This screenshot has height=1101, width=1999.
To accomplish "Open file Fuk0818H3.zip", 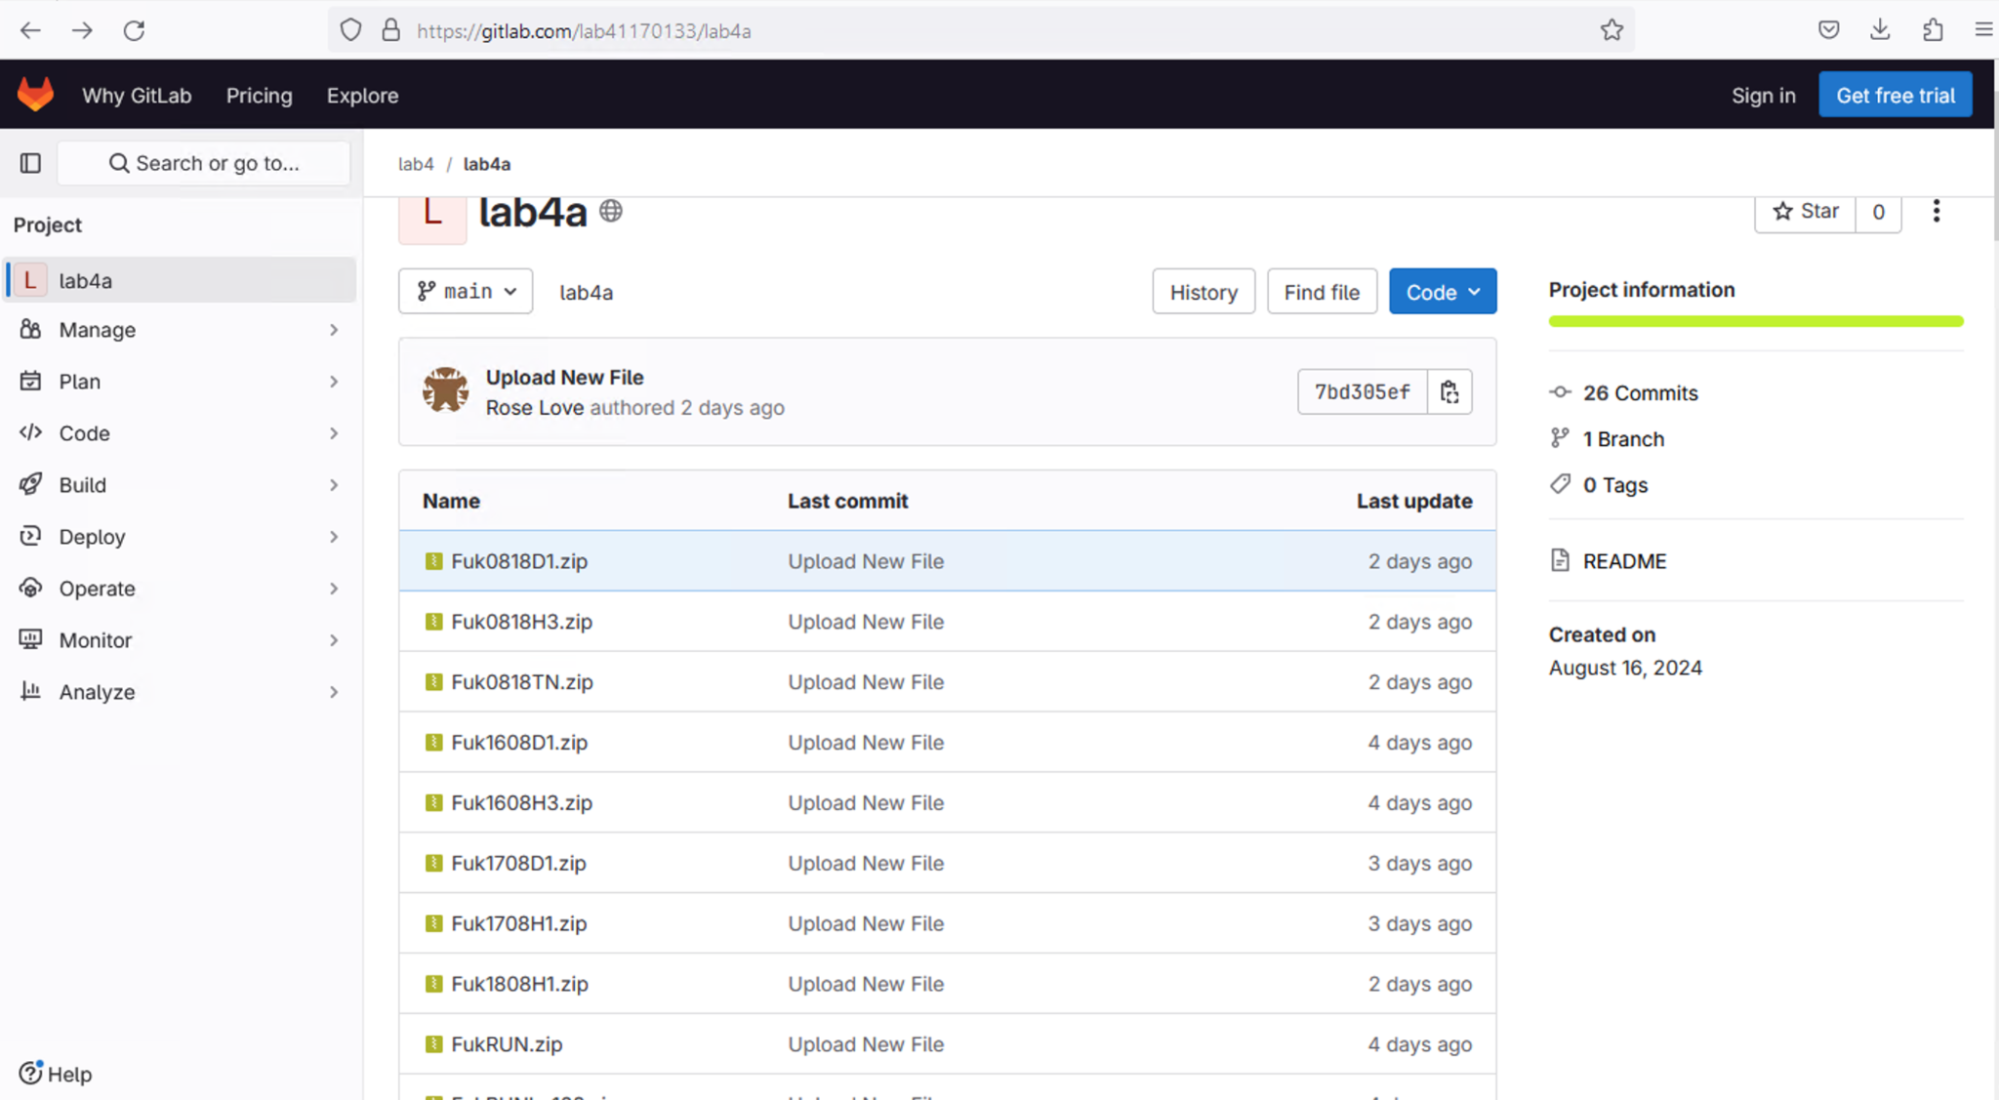I will (x=521, y=622).
